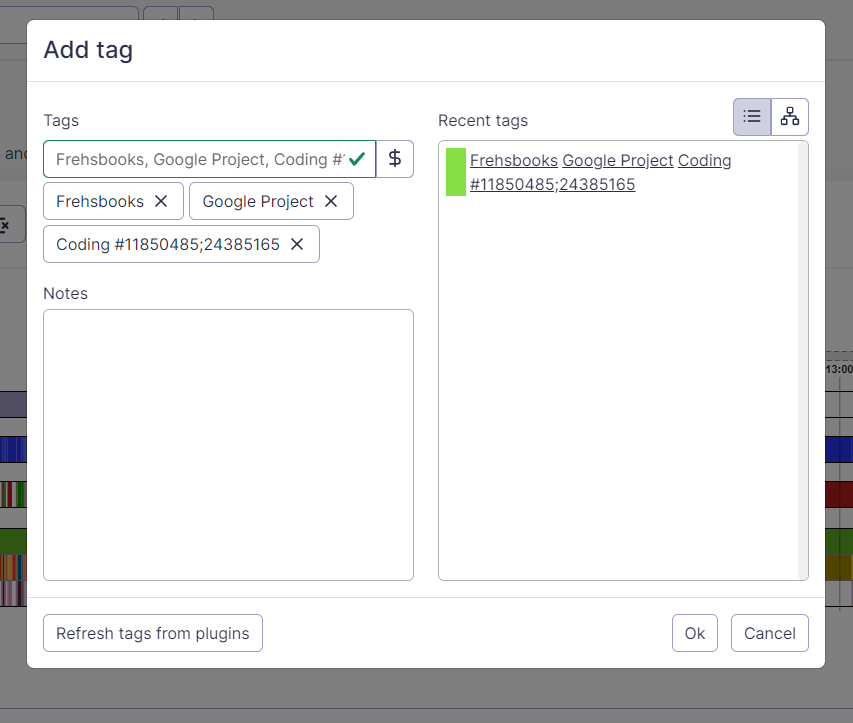The image size is (853, 723).
Task: Delete the Coding #11850485;24385165 tag chip
Action: coord(297,244)
